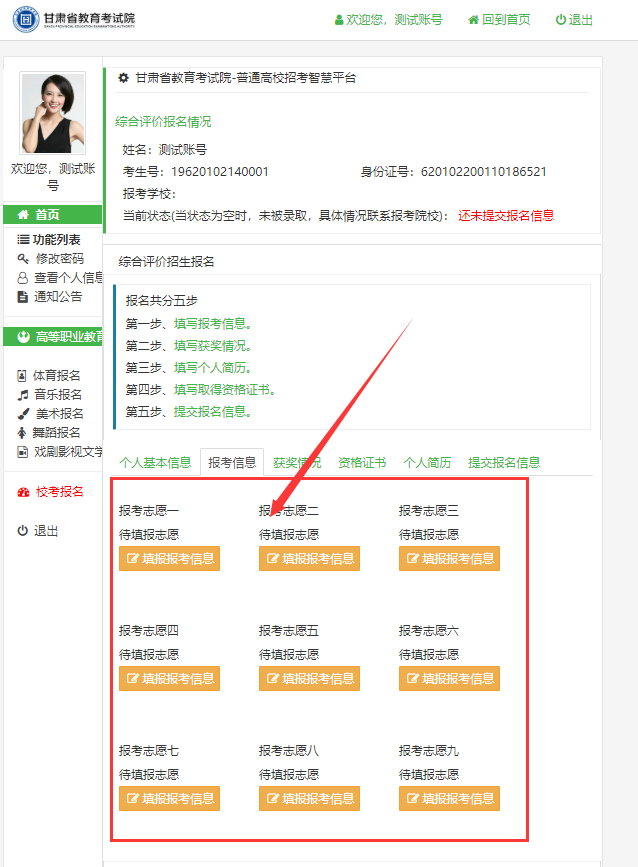Select the 个人简历 tab
The width and height of the screenshot is (638, 867).
click(427, 463)
